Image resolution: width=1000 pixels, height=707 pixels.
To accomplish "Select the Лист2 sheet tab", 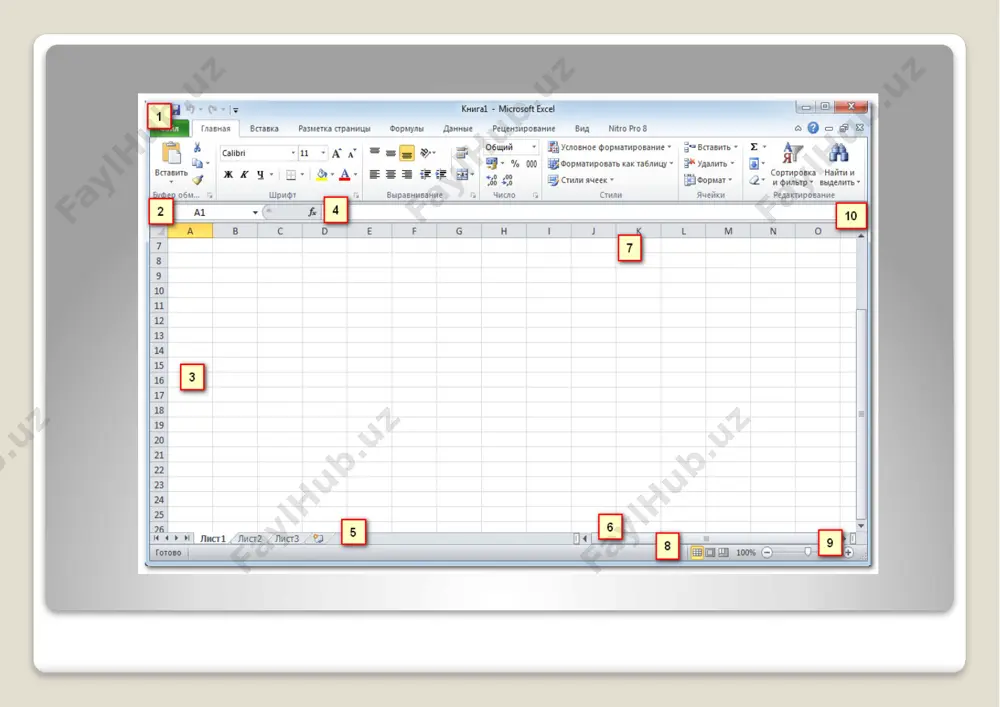I will (249, 539).
